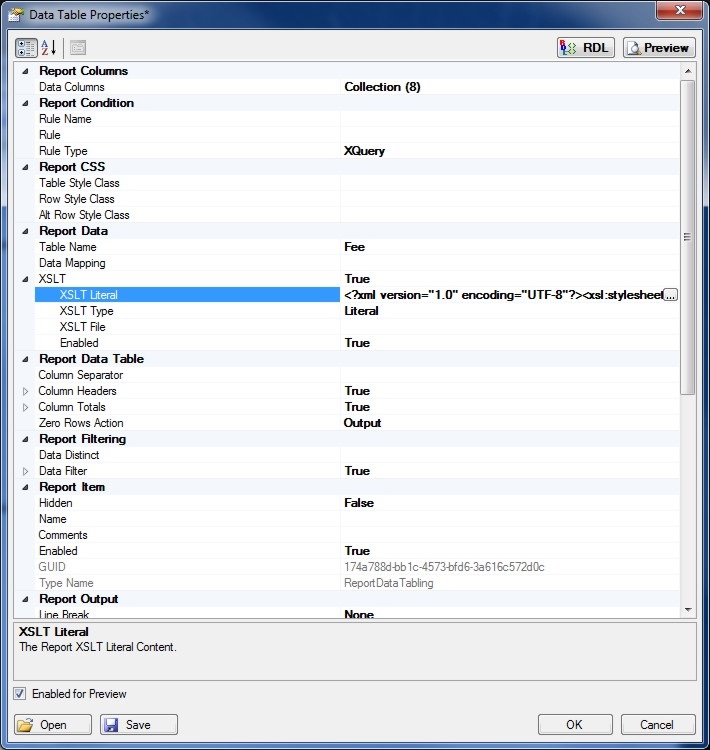Click OK to confirm properties
This screenshot has height=750, width=710.
pos(574,725)
